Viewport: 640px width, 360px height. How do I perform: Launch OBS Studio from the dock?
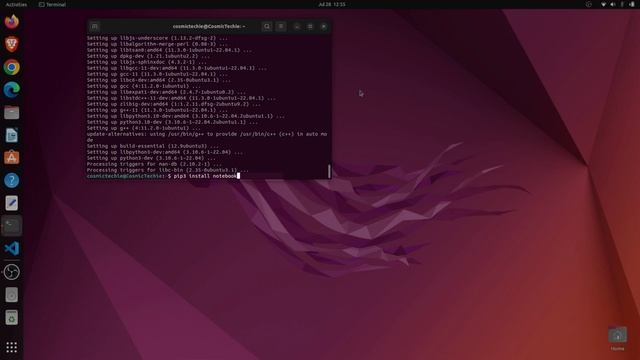pos(11,272)
